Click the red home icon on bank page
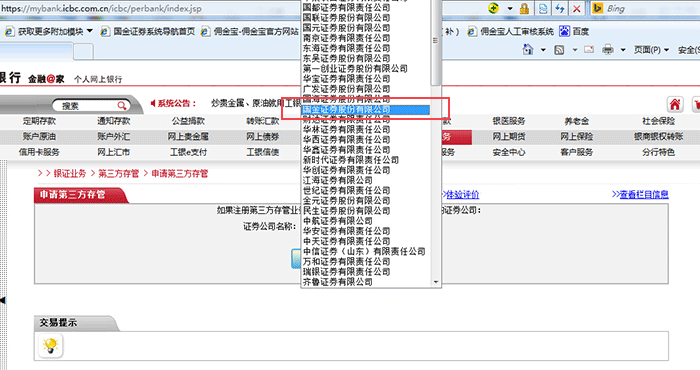This screenshot has width=700, height=370. pos(675,104)
